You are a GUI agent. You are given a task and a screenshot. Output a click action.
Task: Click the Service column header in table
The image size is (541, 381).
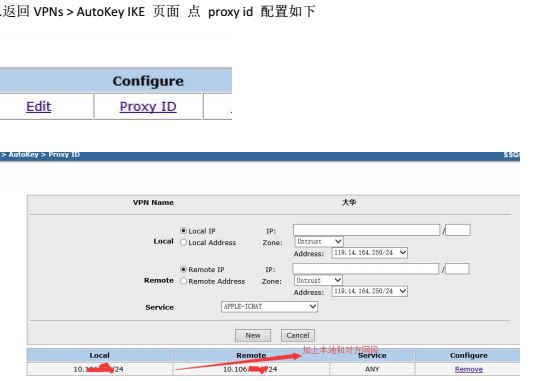[372, 355]
